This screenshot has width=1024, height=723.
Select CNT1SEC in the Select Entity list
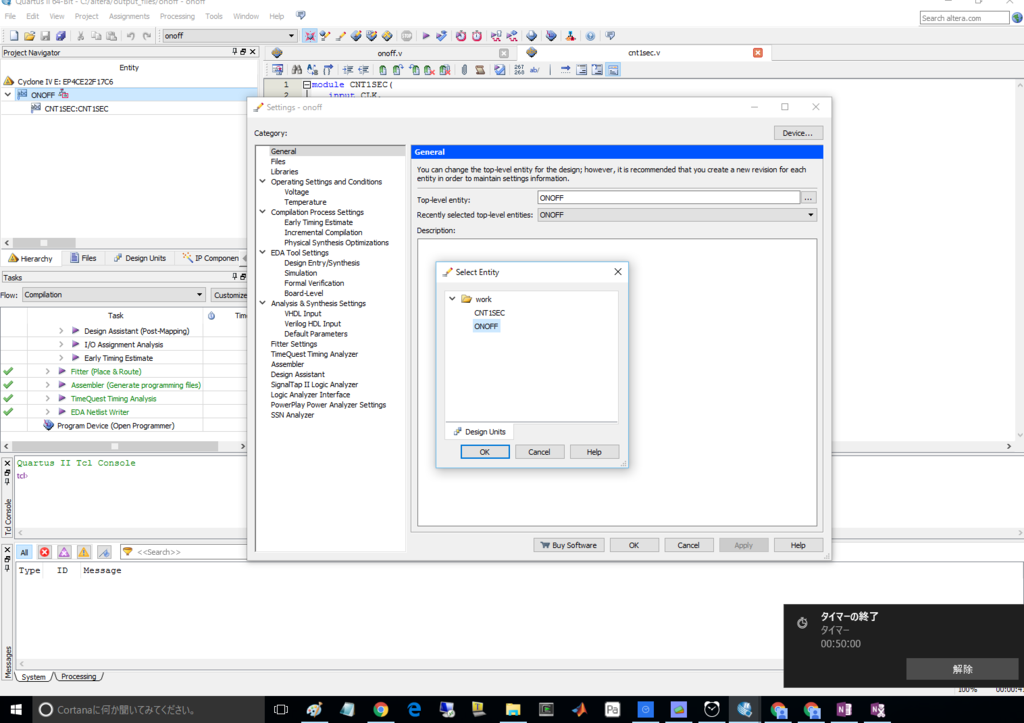point(489,313)
